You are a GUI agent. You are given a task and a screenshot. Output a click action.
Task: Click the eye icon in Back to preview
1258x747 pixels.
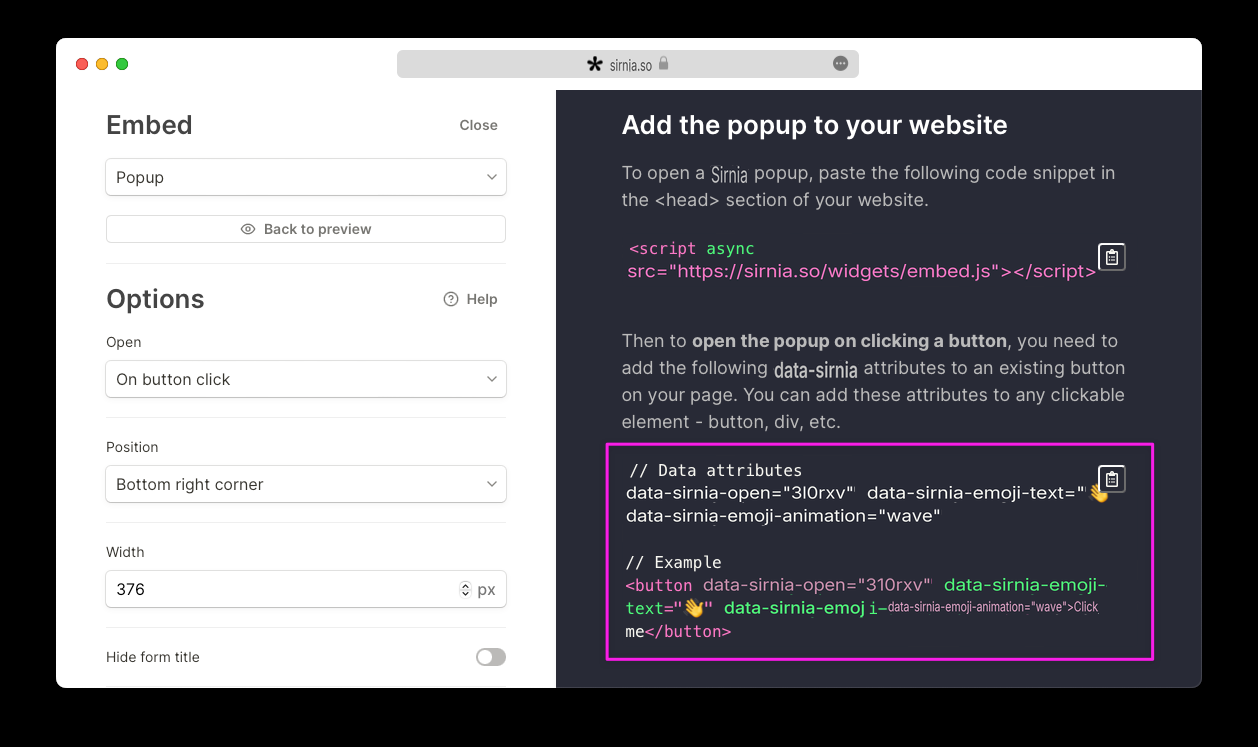click(248, 229)
